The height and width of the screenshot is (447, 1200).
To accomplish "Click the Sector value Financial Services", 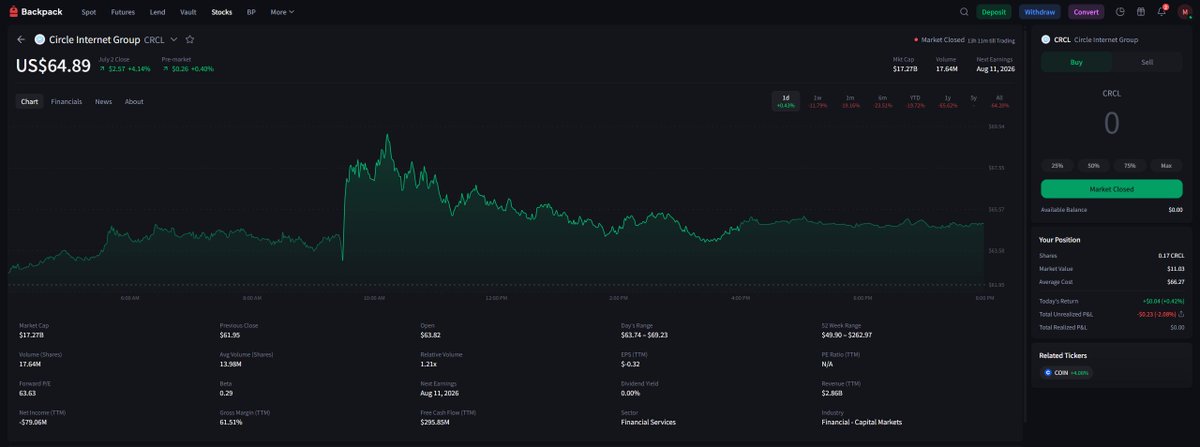I will [648, 422].
